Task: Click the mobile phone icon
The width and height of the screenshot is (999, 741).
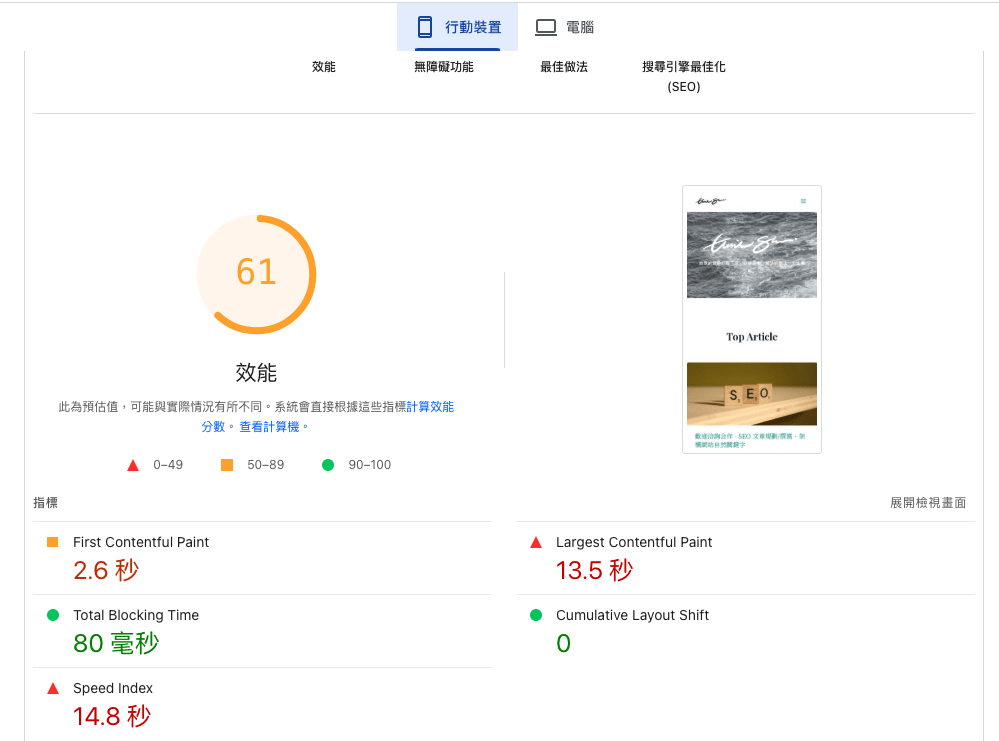Action: point(424,27)
